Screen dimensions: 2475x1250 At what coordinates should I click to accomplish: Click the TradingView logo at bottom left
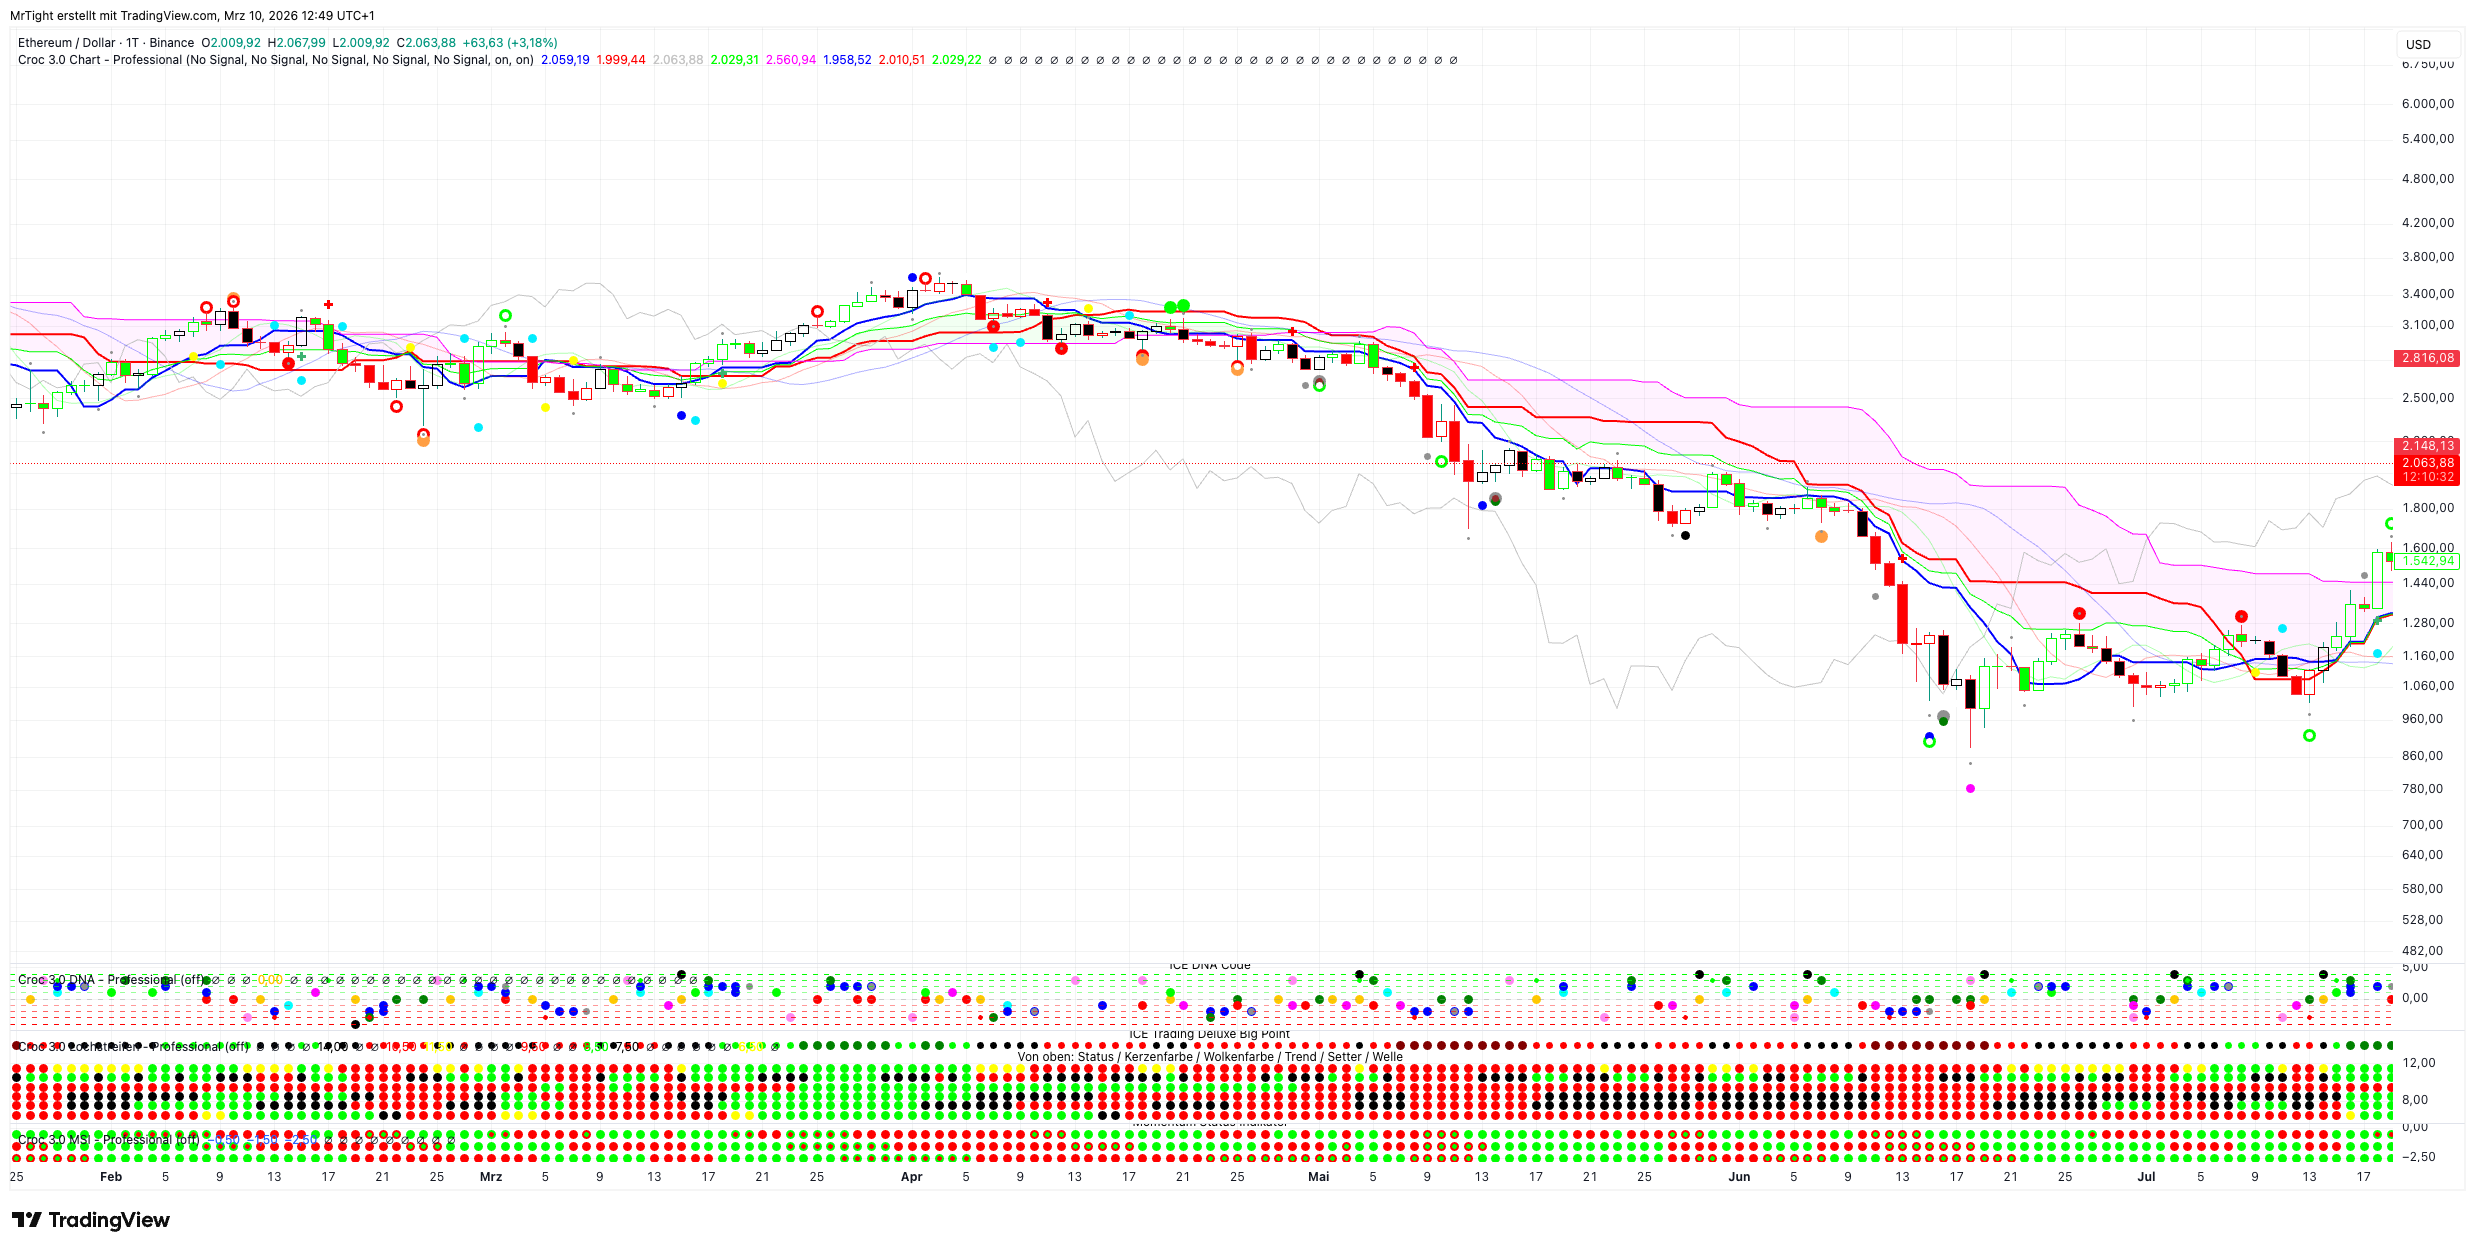click(90, 1220)
